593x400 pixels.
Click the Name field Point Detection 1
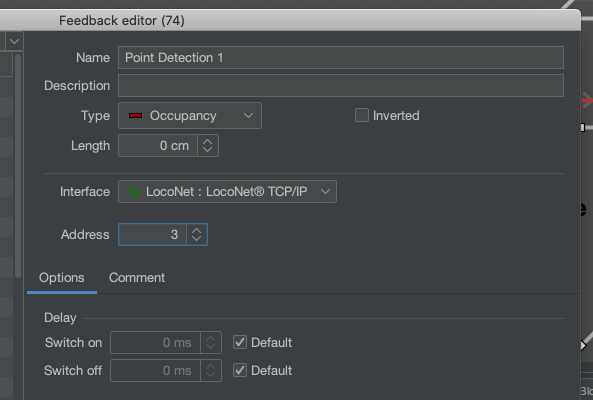point(341,57)
